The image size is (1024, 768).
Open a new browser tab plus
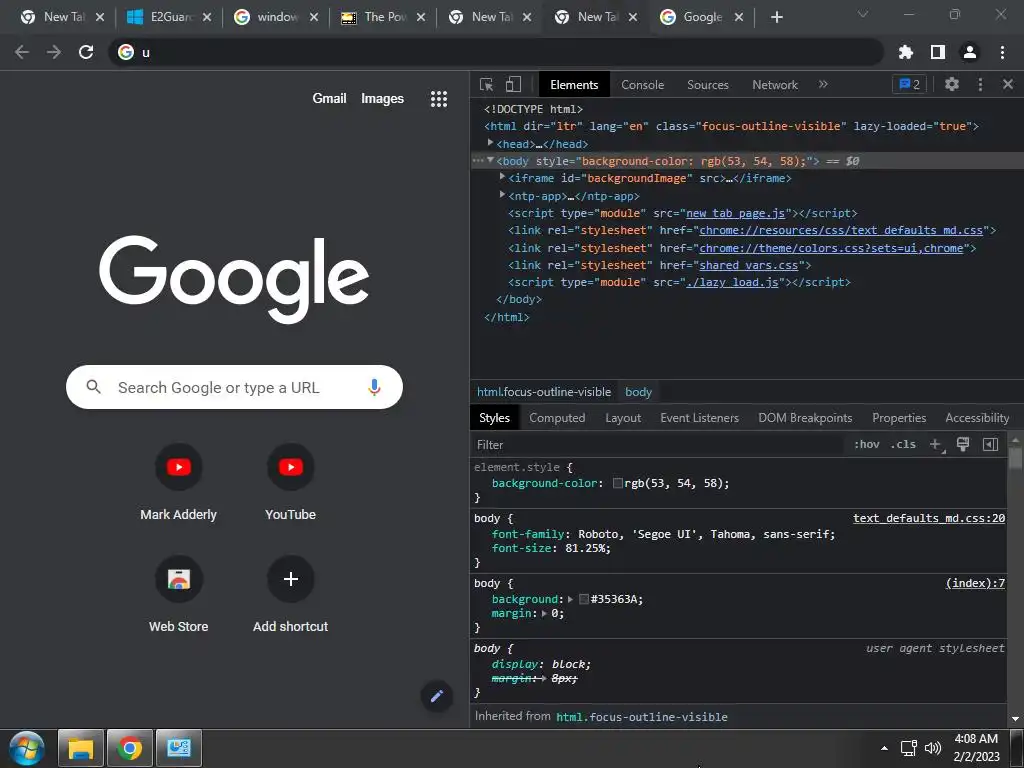point(776,18)
